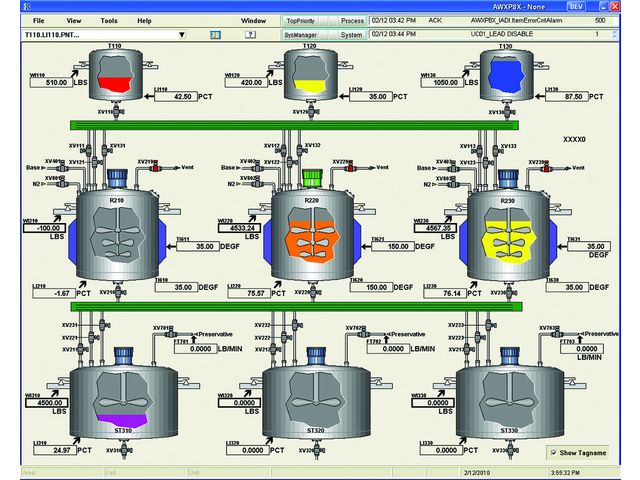The height and width of the screenshot is (480, 640).
Task: Click the XV801 N2 inlet valve
Action: 62,184
